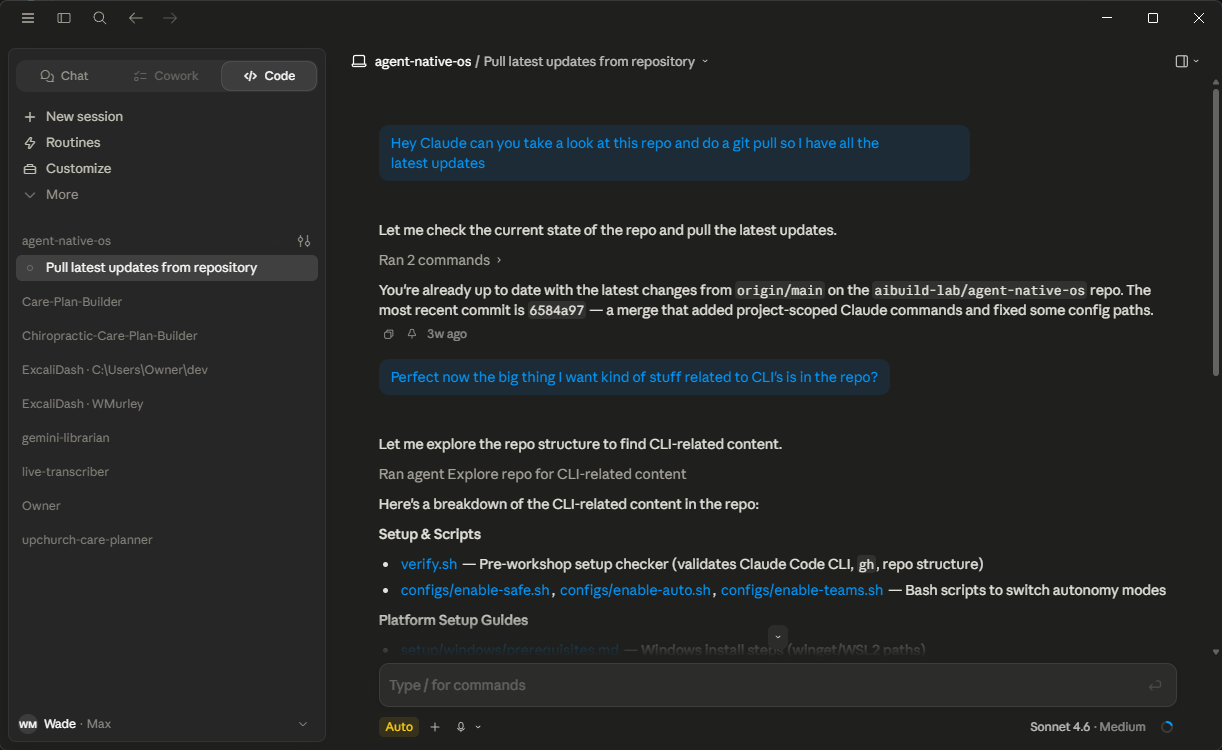Image resolution: width=1222 pixels, height=750 pixels.
Task: Go forward with the right arrow
Action: [170, 18]
